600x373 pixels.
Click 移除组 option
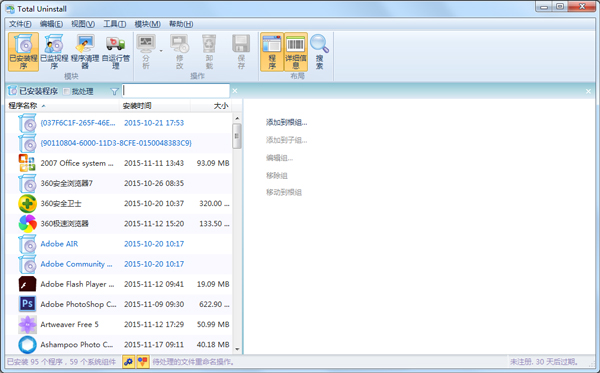click(x=277, y=175)
